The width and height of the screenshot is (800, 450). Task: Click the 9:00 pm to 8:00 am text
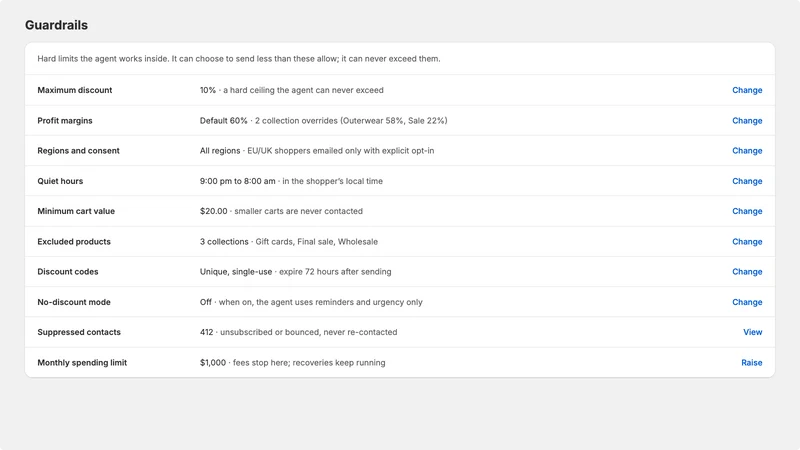coord(237,181)
